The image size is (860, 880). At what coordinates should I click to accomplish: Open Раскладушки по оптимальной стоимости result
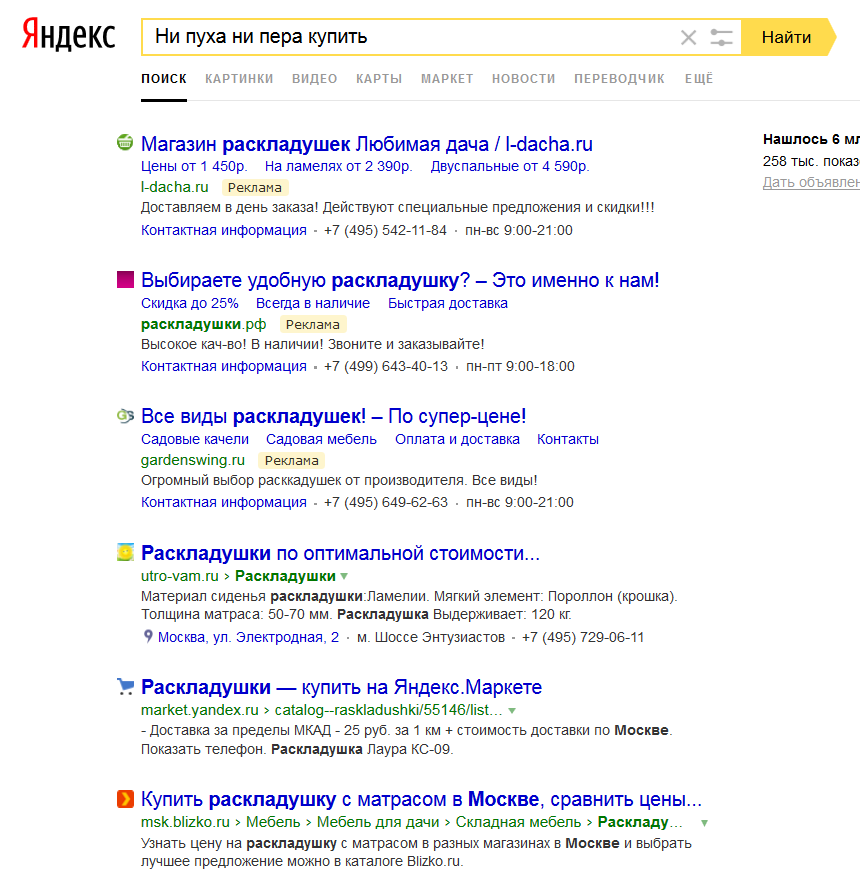pyautogui.click(x=340, y=553)
